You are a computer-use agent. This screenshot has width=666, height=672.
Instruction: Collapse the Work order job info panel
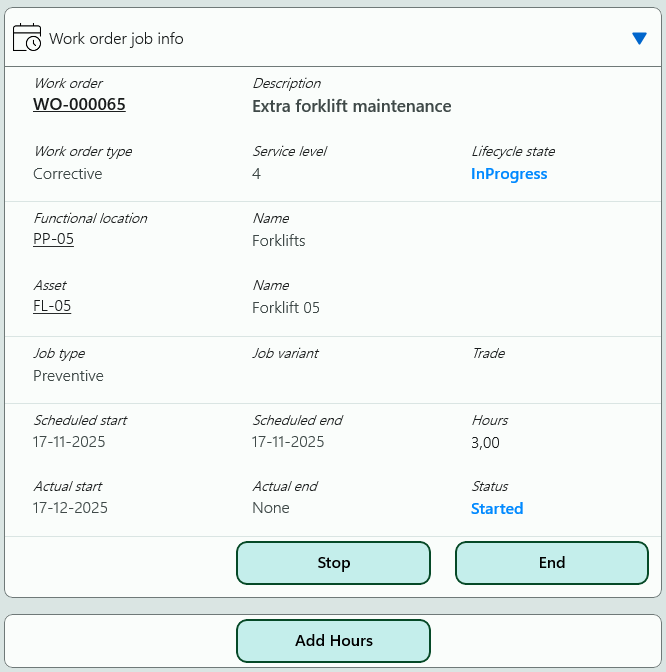[x=639, y=39]
